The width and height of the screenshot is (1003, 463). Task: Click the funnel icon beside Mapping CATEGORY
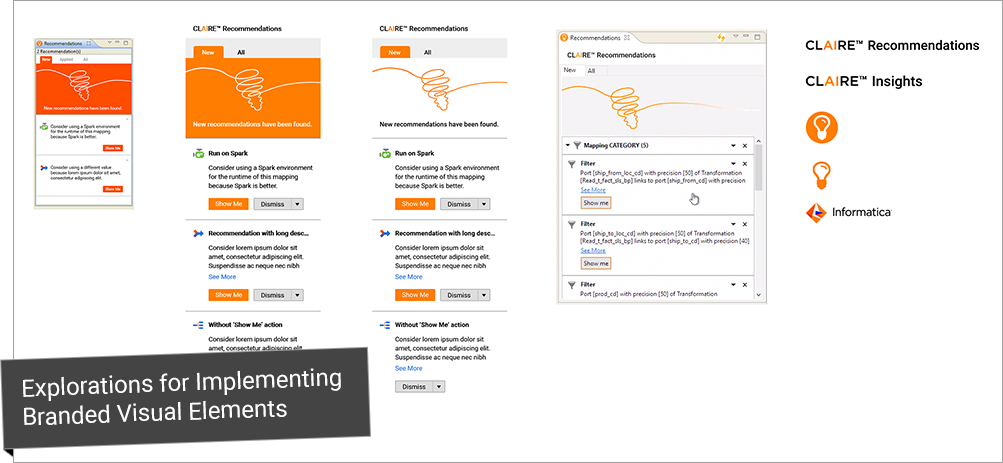pos(577,145)
